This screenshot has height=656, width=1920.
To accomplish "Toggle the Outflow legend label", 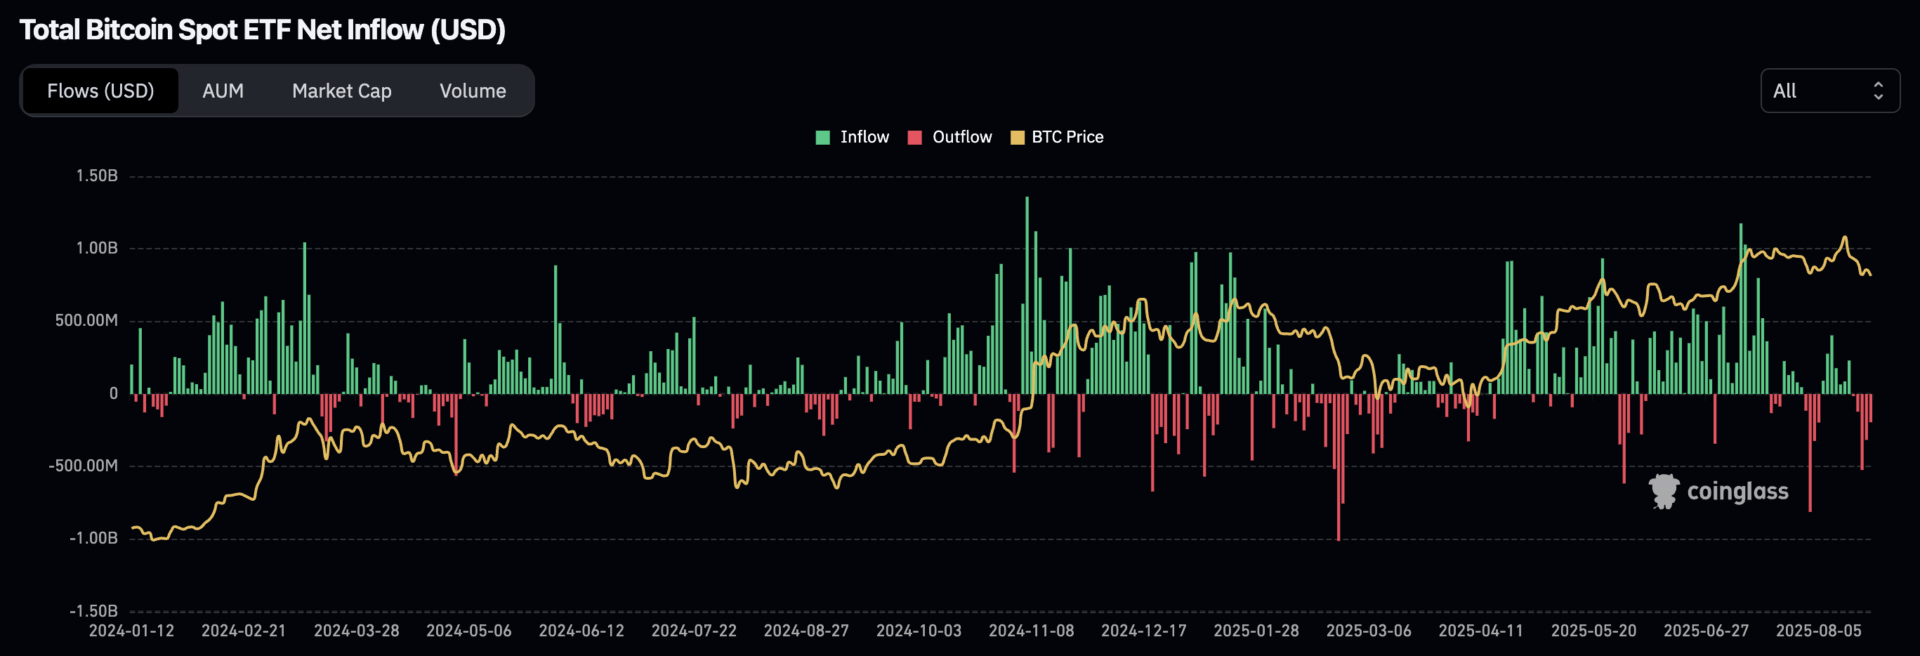I will [x=962, y=137].
